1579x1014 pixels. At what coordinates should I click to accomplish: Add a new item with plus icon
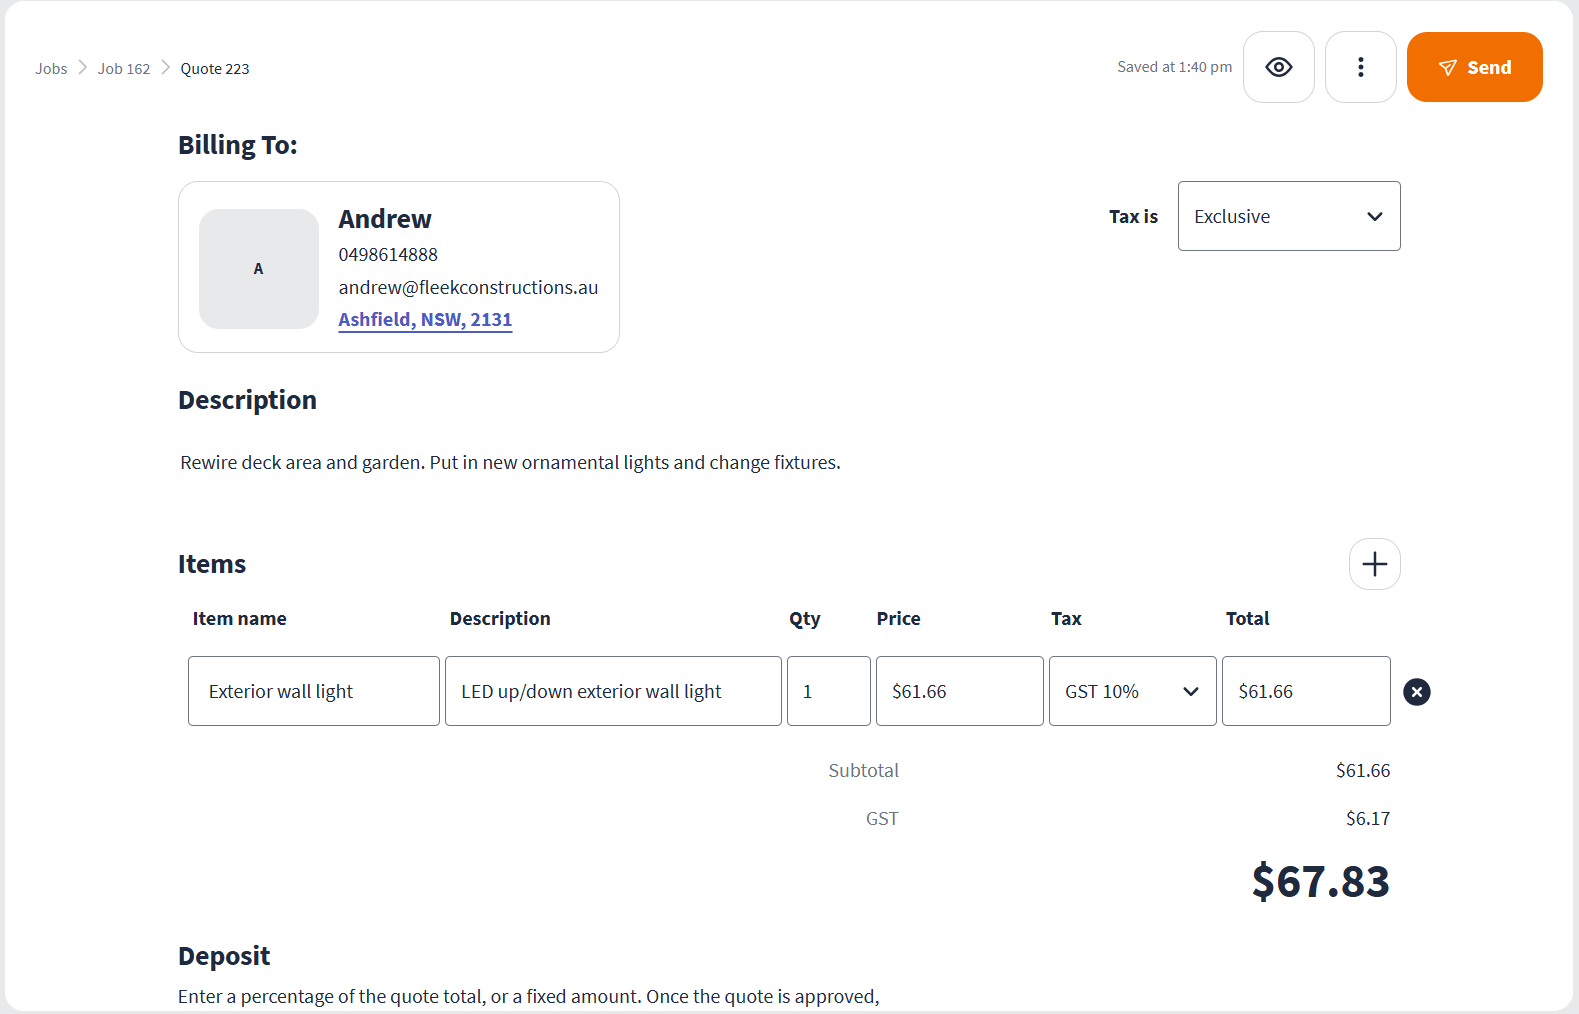1374,564
